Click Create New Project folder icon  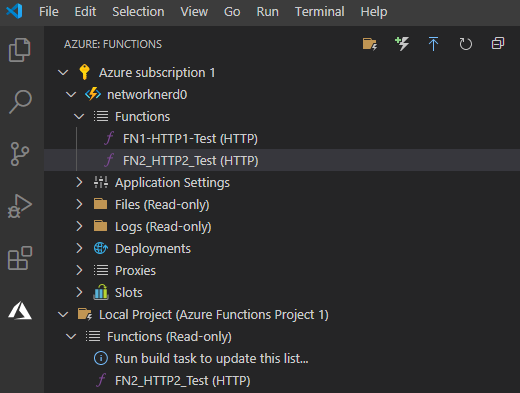pyautogui.click(x=370, y=44)
